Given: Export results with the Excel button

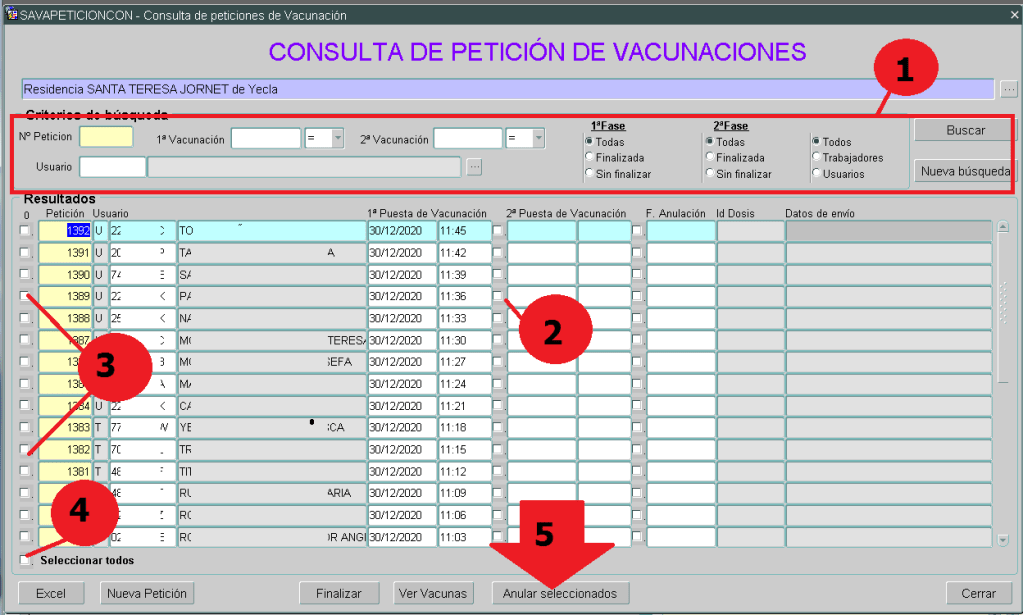Looking at the screenshot, I should 51,593.
